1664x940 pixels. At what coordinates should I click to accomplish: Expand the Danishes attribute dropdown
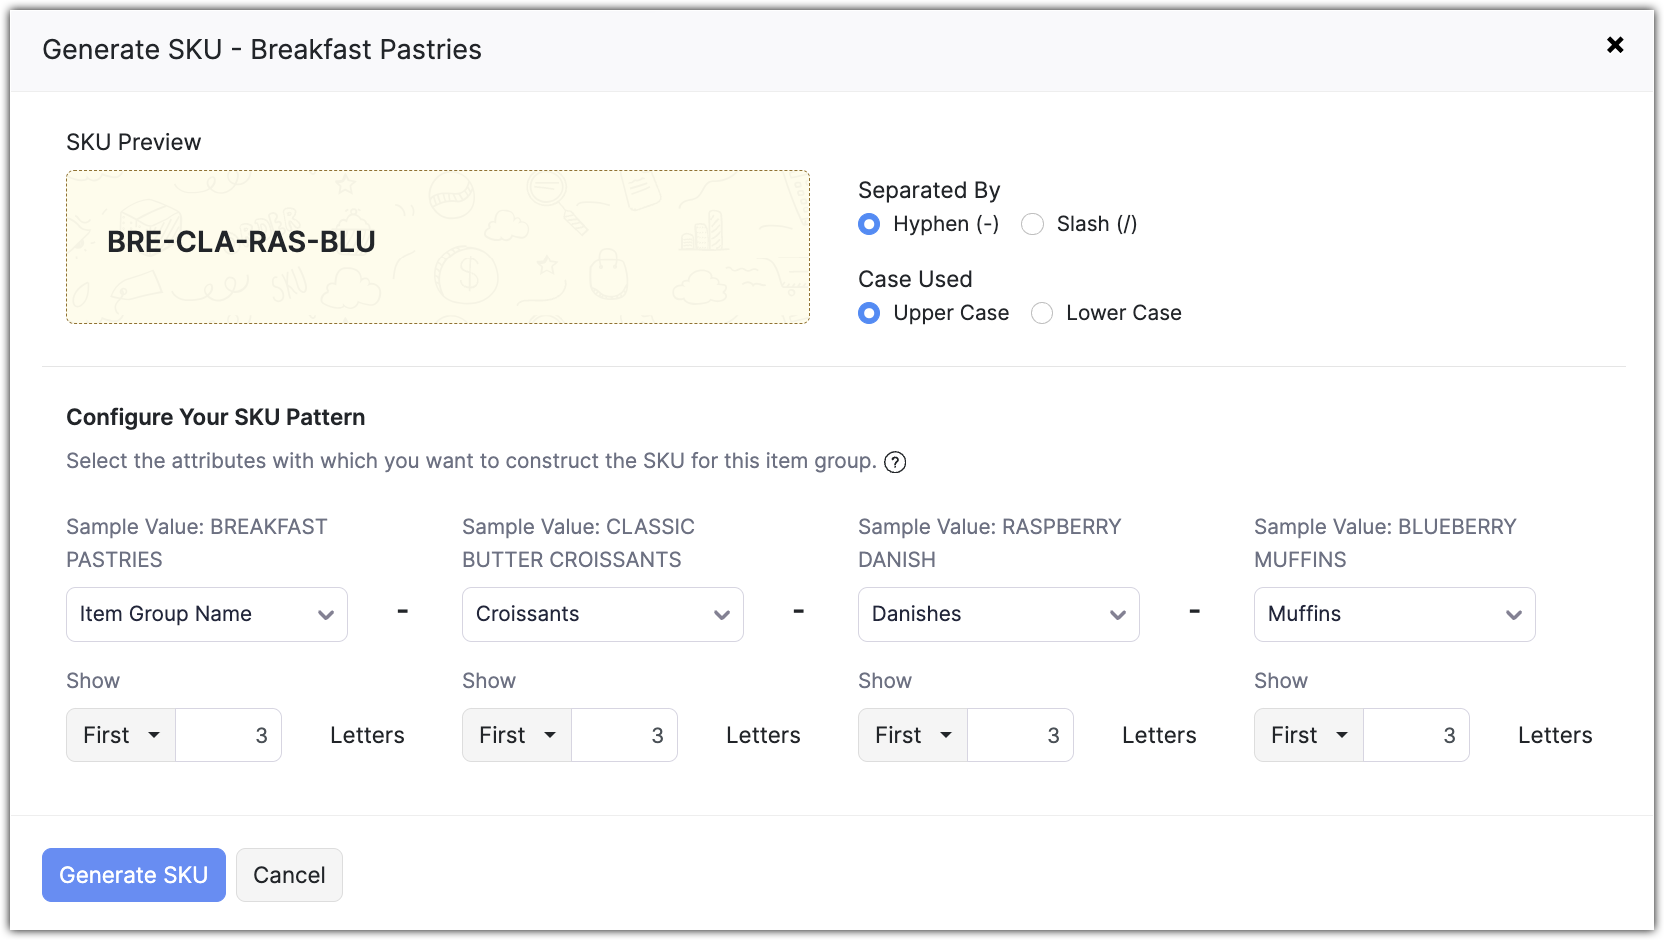[x=998, y=614]
